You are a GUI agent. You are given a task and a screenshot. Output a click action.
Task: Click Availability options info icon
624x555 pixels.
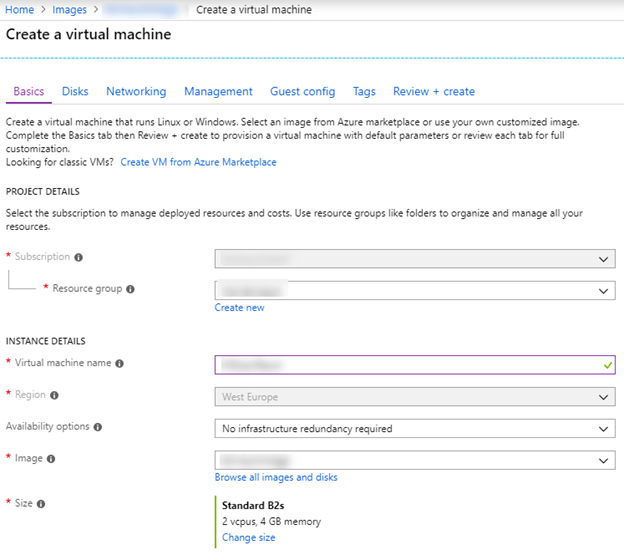[98, 427]
